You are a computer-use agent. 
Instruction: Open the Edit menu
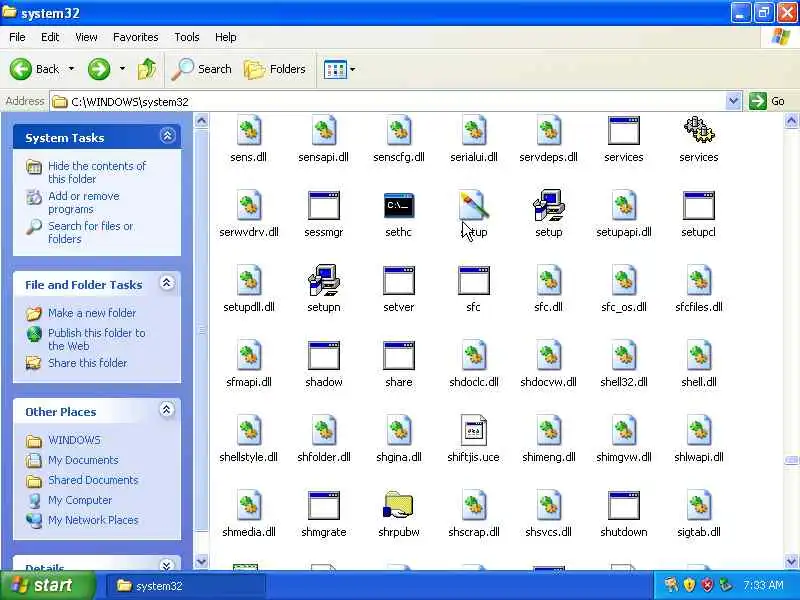50,37
